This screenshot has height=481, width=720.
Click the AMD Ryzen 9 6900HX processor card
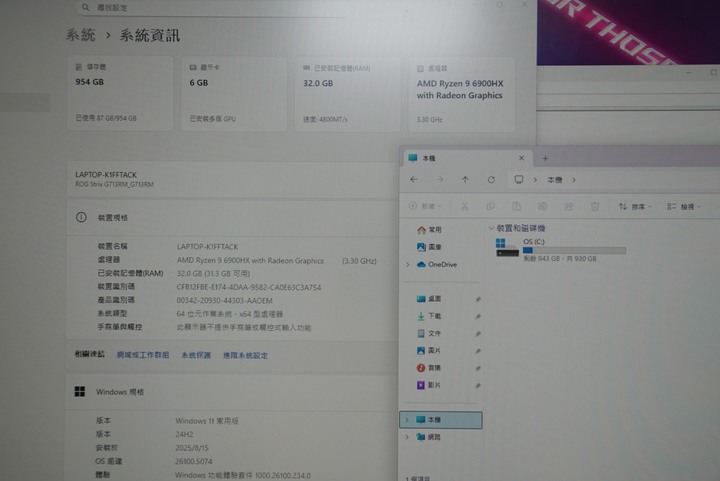tap(461, 95)
